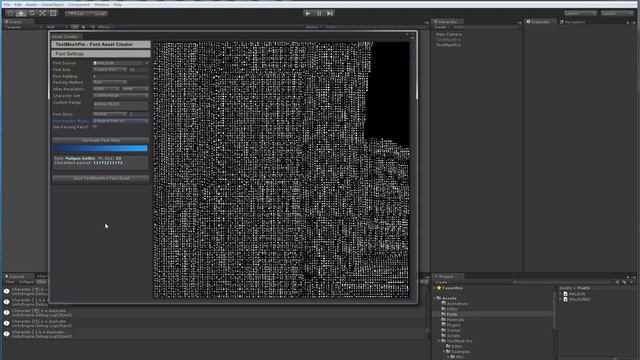Screen dimensions: 640x360
Task: Toggle the Pivot/Center handle button
Action: click(76, 13)
